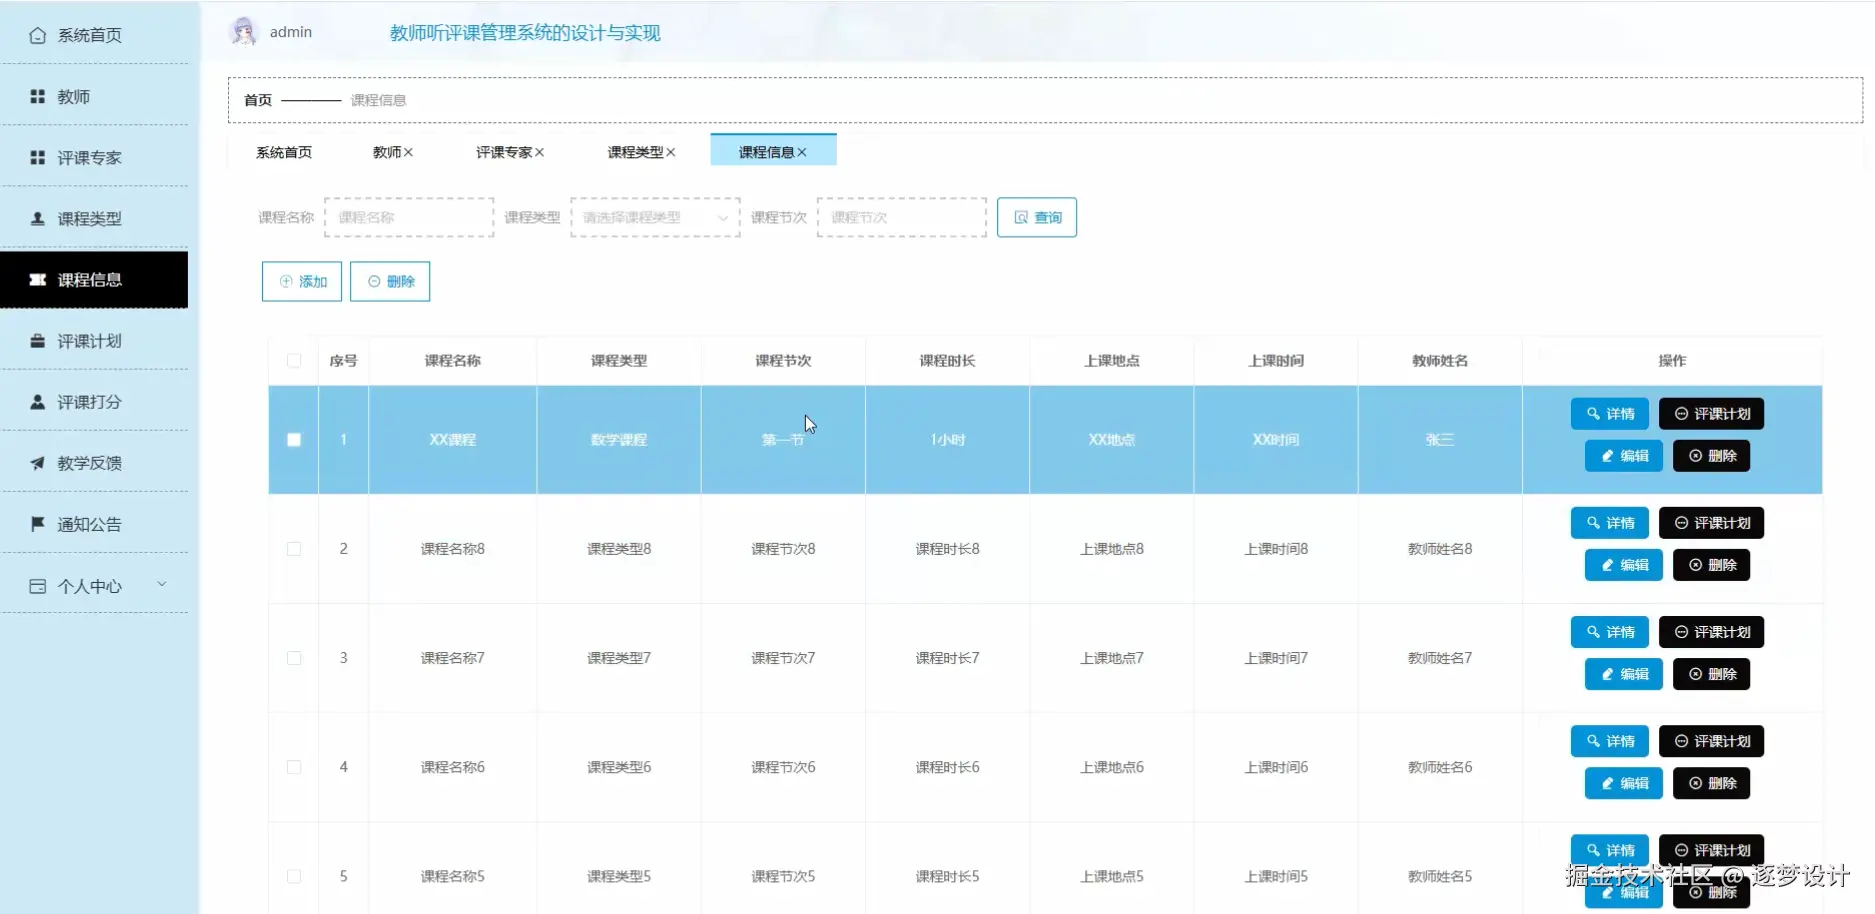Screen dimensions: 1875x914
Task: Toggle checkbox for row 3 课程名称7
Action: [294, 658]
